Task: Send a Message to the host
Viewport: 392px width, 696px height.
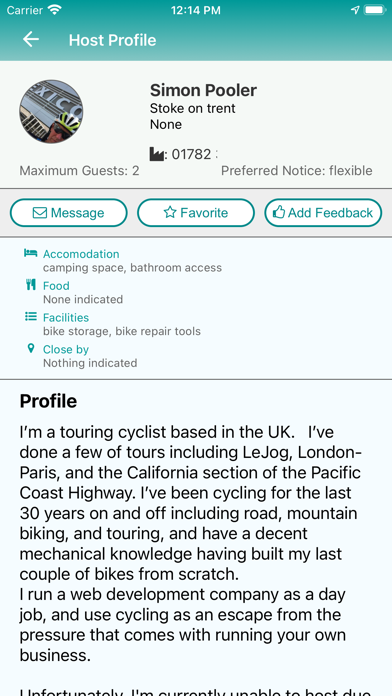Action: tap(69, 213)
